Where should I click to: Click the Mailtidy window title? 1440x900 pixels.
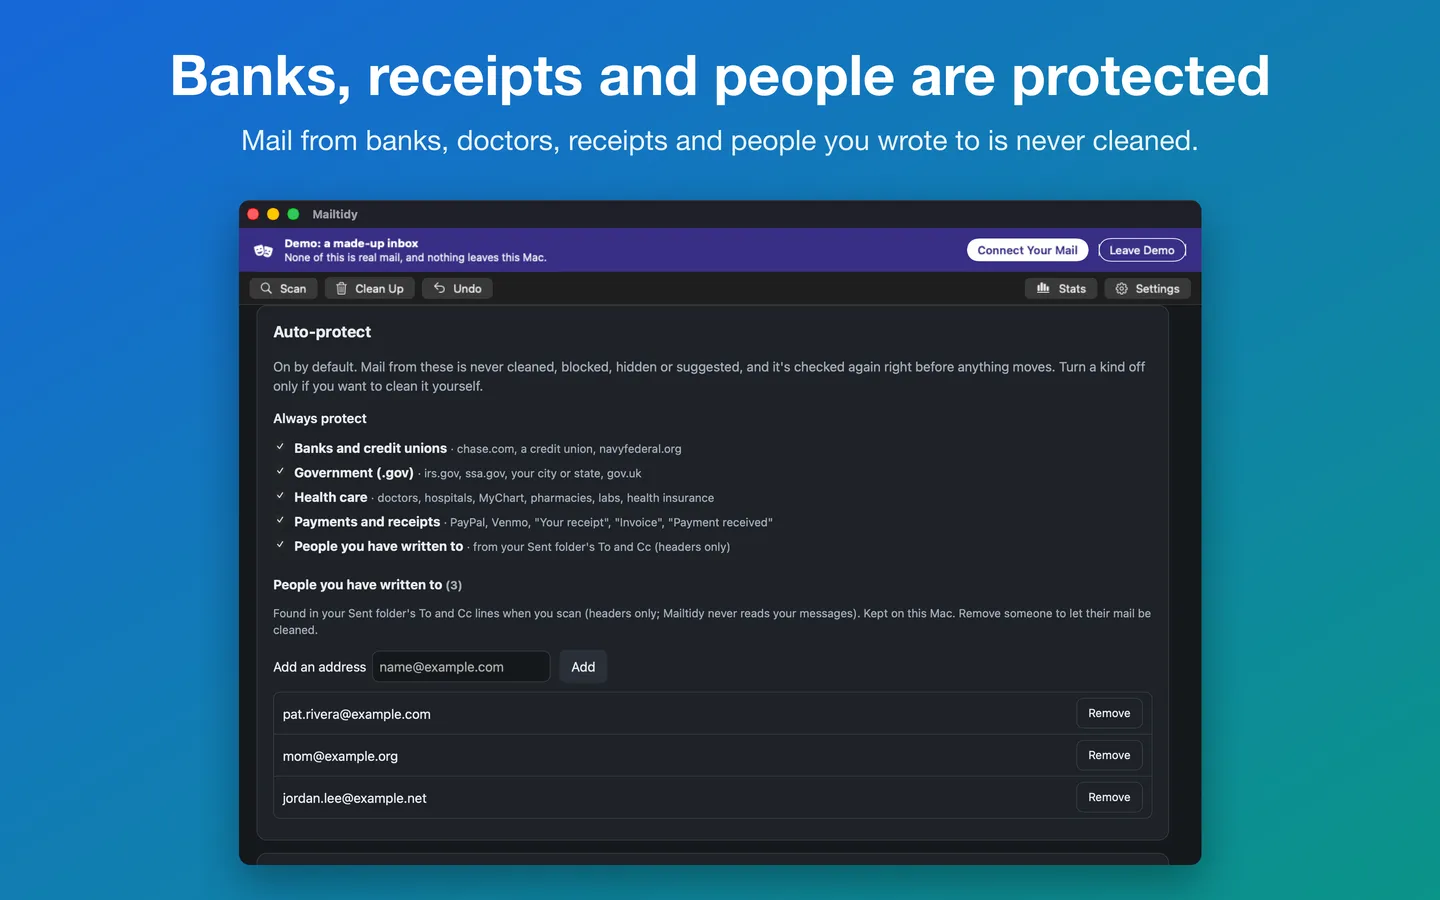pyautogui.click(x=335, y=214)
